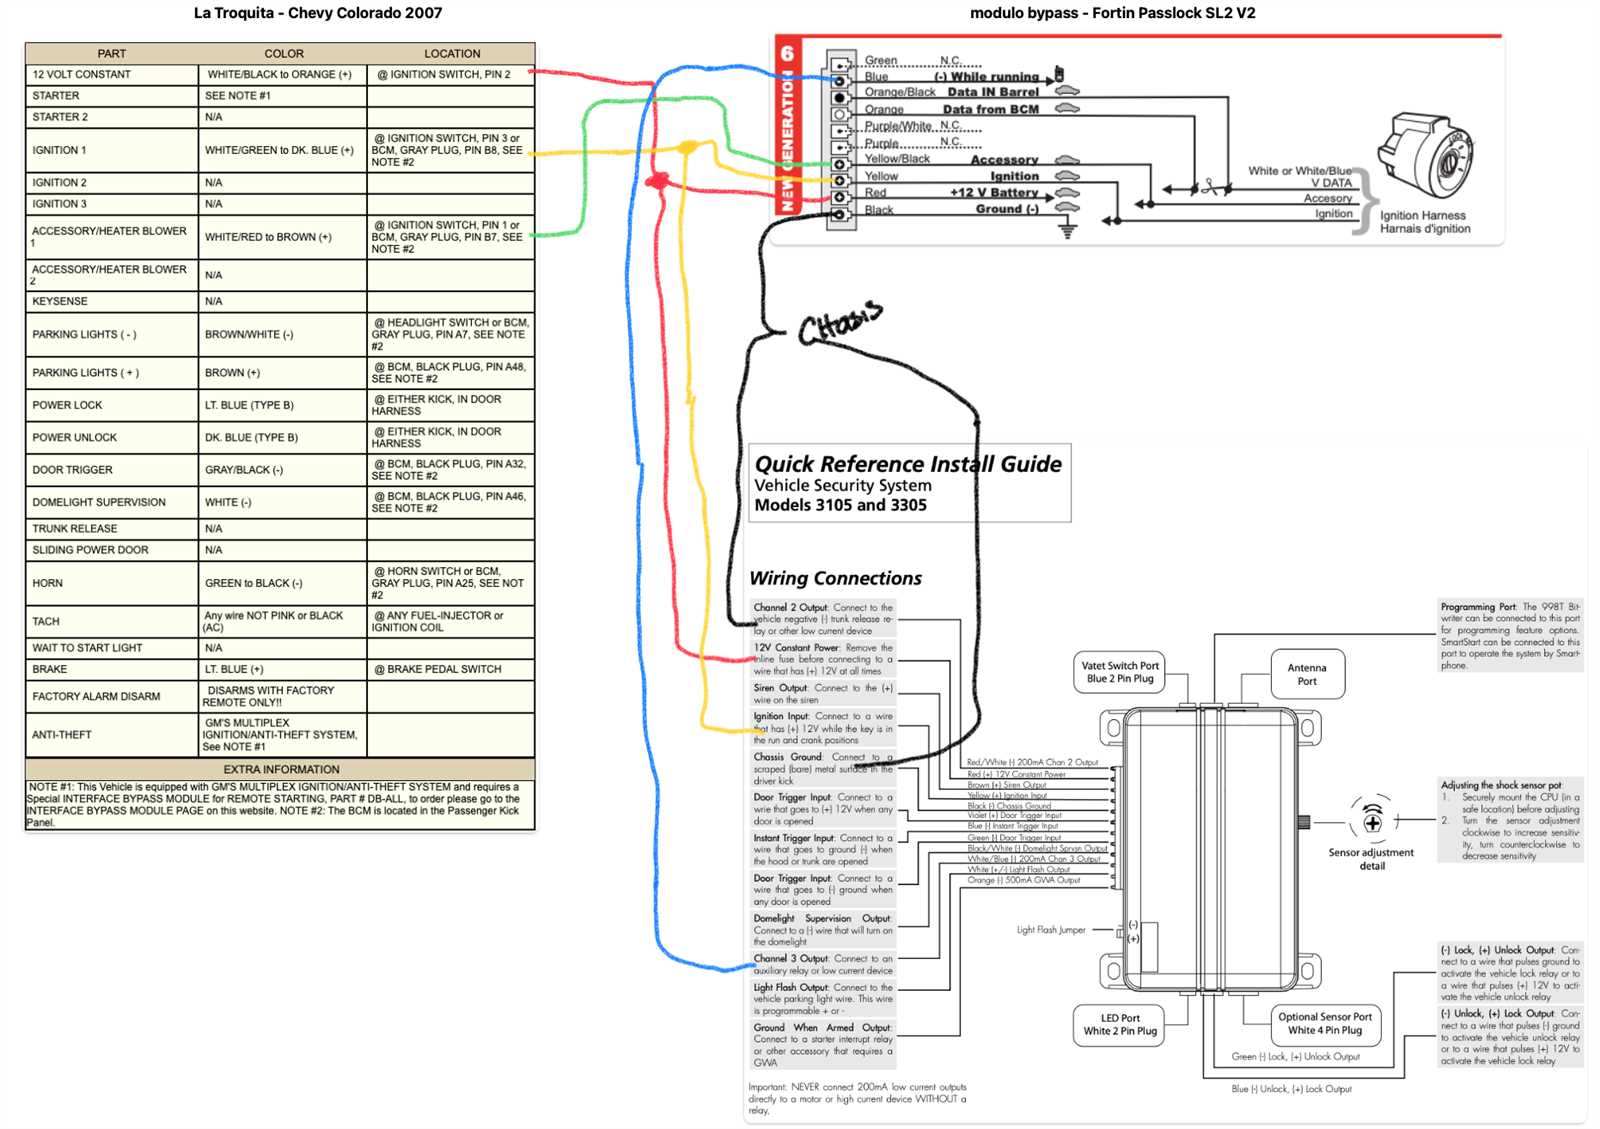Select the car icon next to Accessory wire
The image size is (1600, 1129).
pyautogui.click(x=1067, y=160)
